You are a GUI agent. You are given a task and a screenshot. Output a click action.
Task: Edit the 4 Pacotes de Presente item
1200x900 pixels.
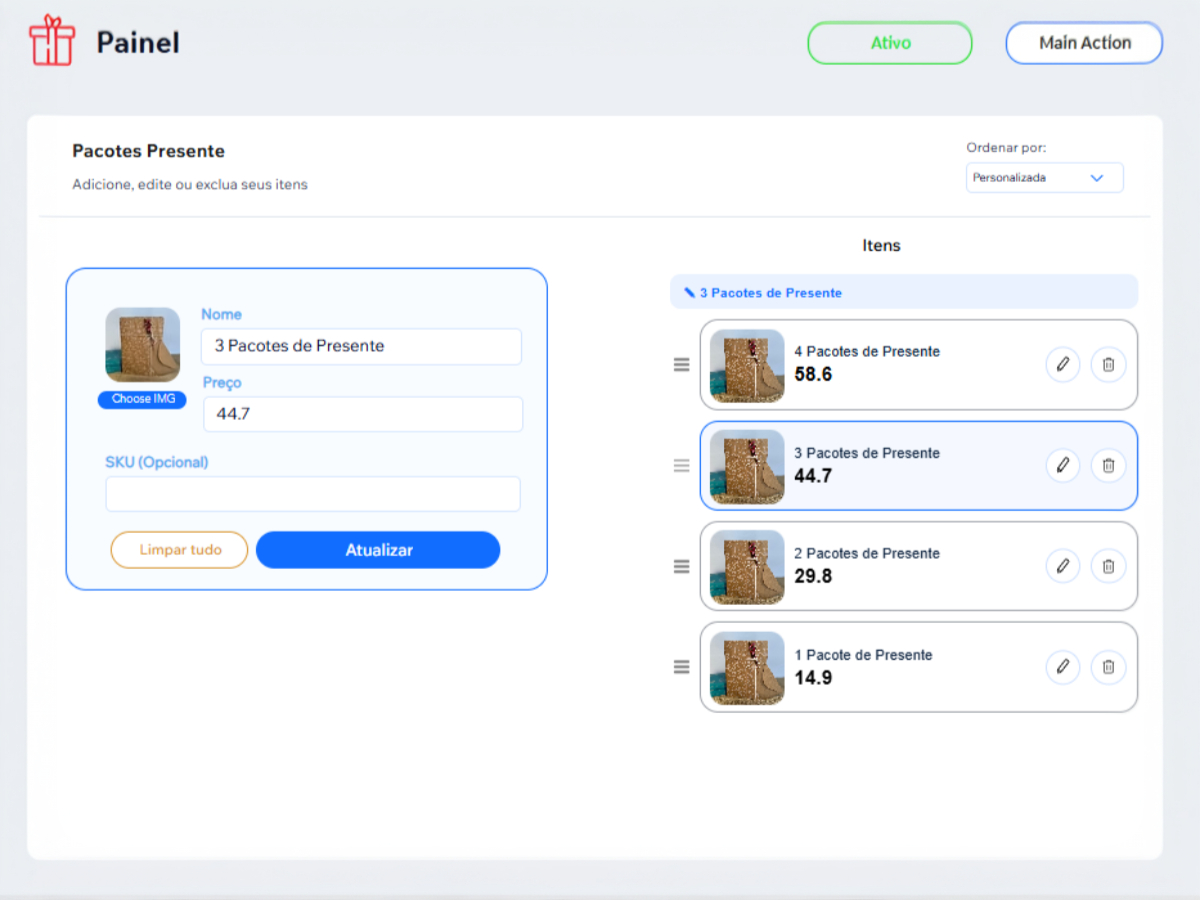click(1063, 364)
